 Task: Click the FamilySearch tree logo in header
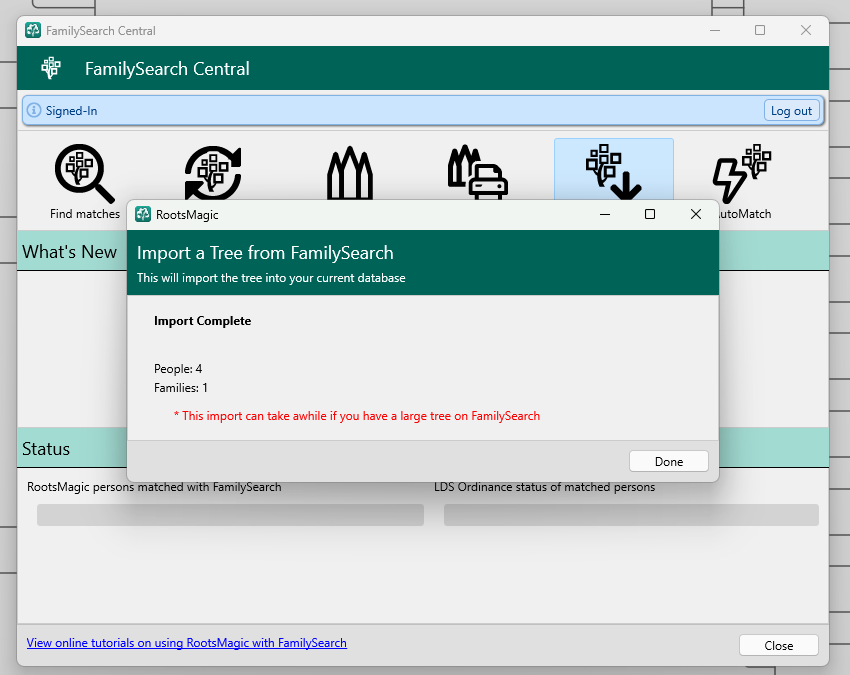(51, 68)
